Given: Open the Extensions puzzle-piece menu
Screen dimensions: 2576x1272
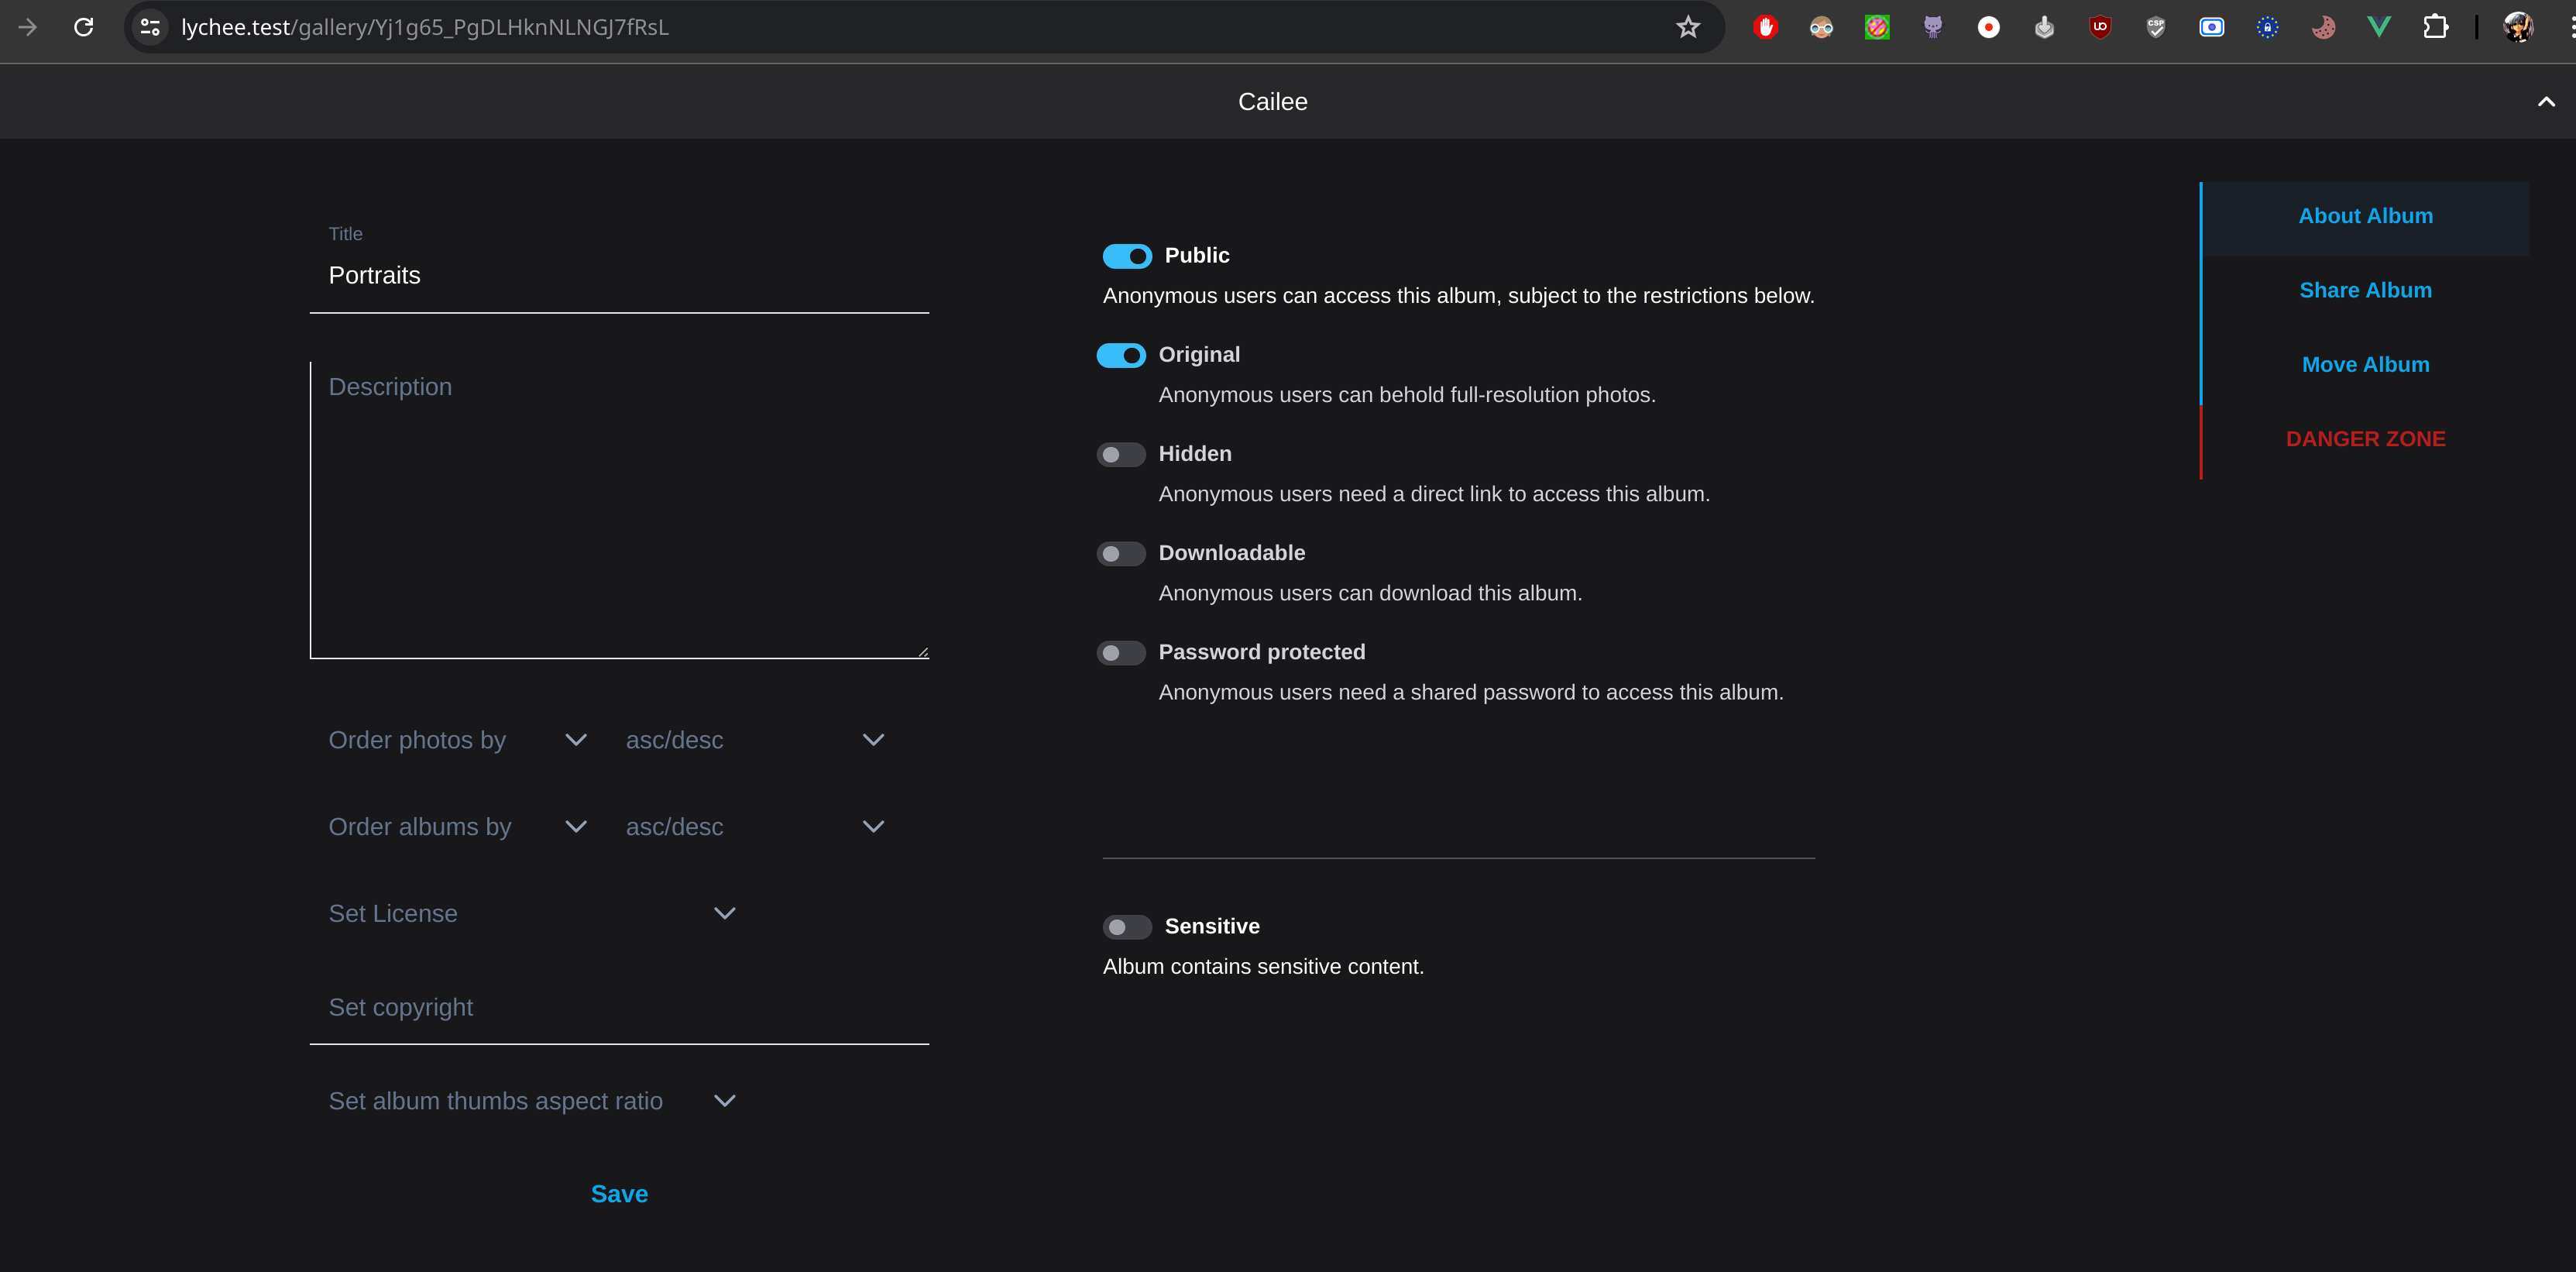Looking at the screenshot, I should [2435, 27].
